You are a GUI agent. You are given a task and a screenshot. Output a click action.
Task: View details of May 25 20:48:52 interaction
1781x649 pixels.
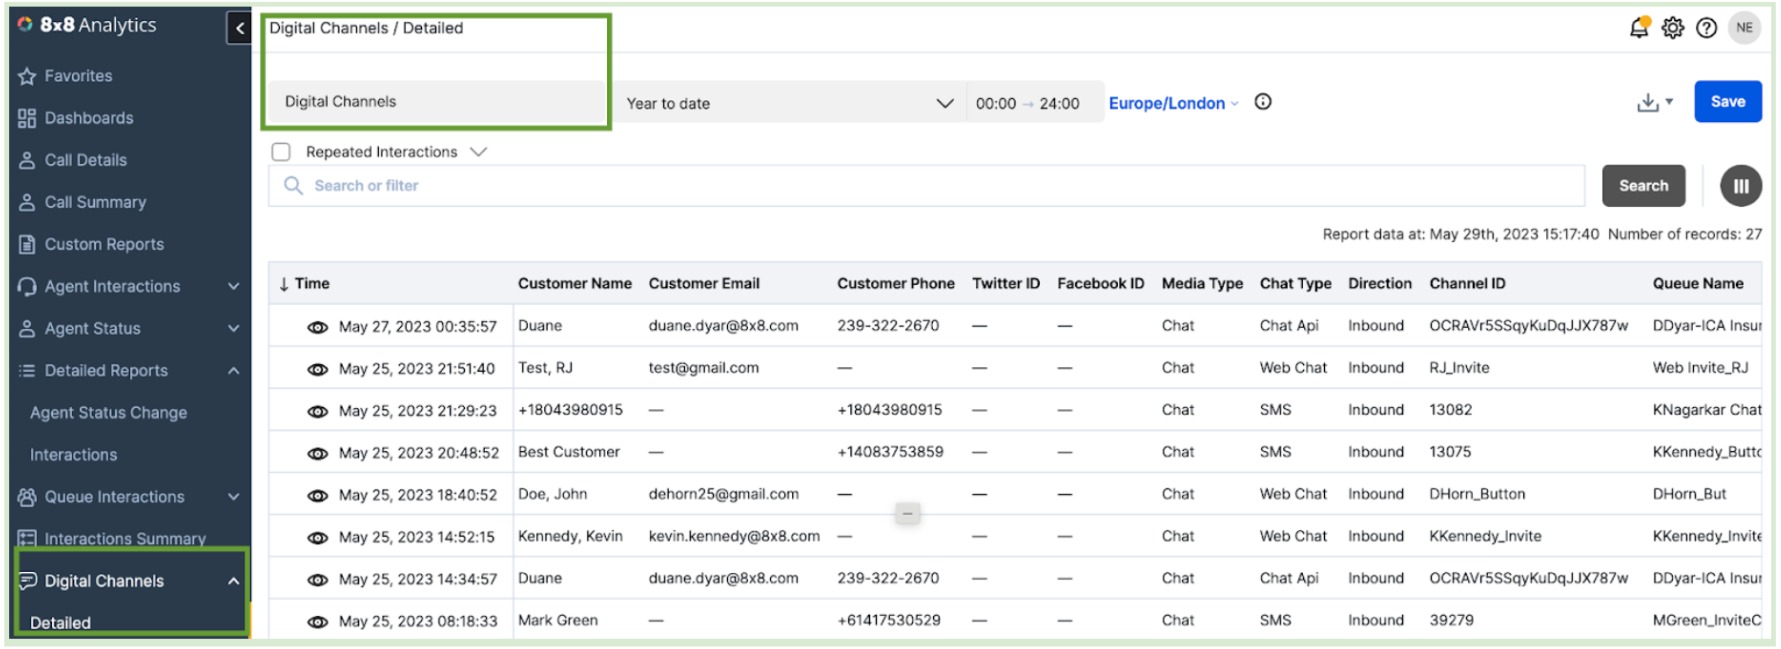(318, 453)
